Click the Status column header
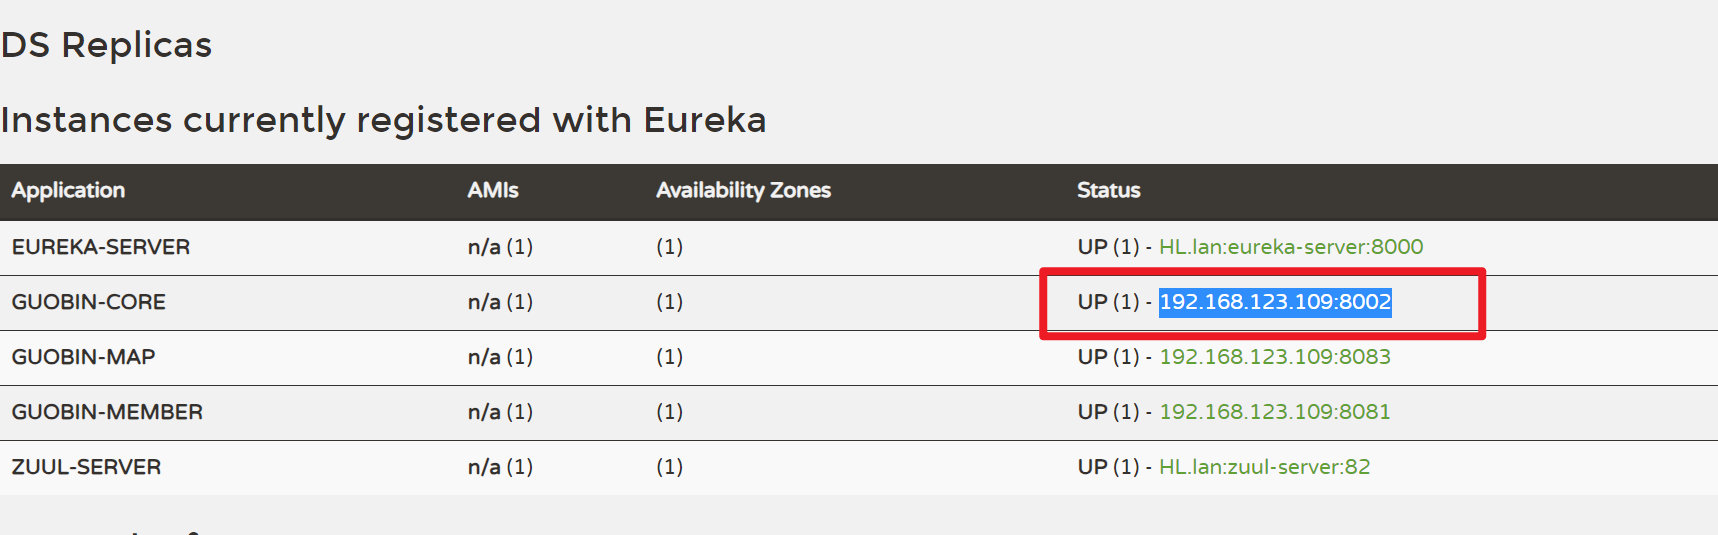Viewport: 1718px width, 535px height. tap(1108, 190)
